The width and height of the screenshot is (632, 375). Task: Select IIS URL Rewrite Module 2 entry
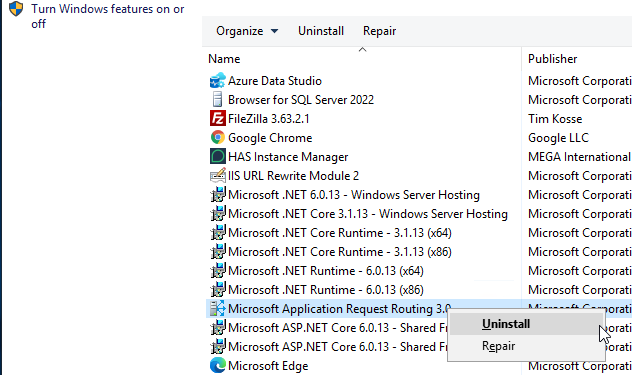[x=293, y=175]
